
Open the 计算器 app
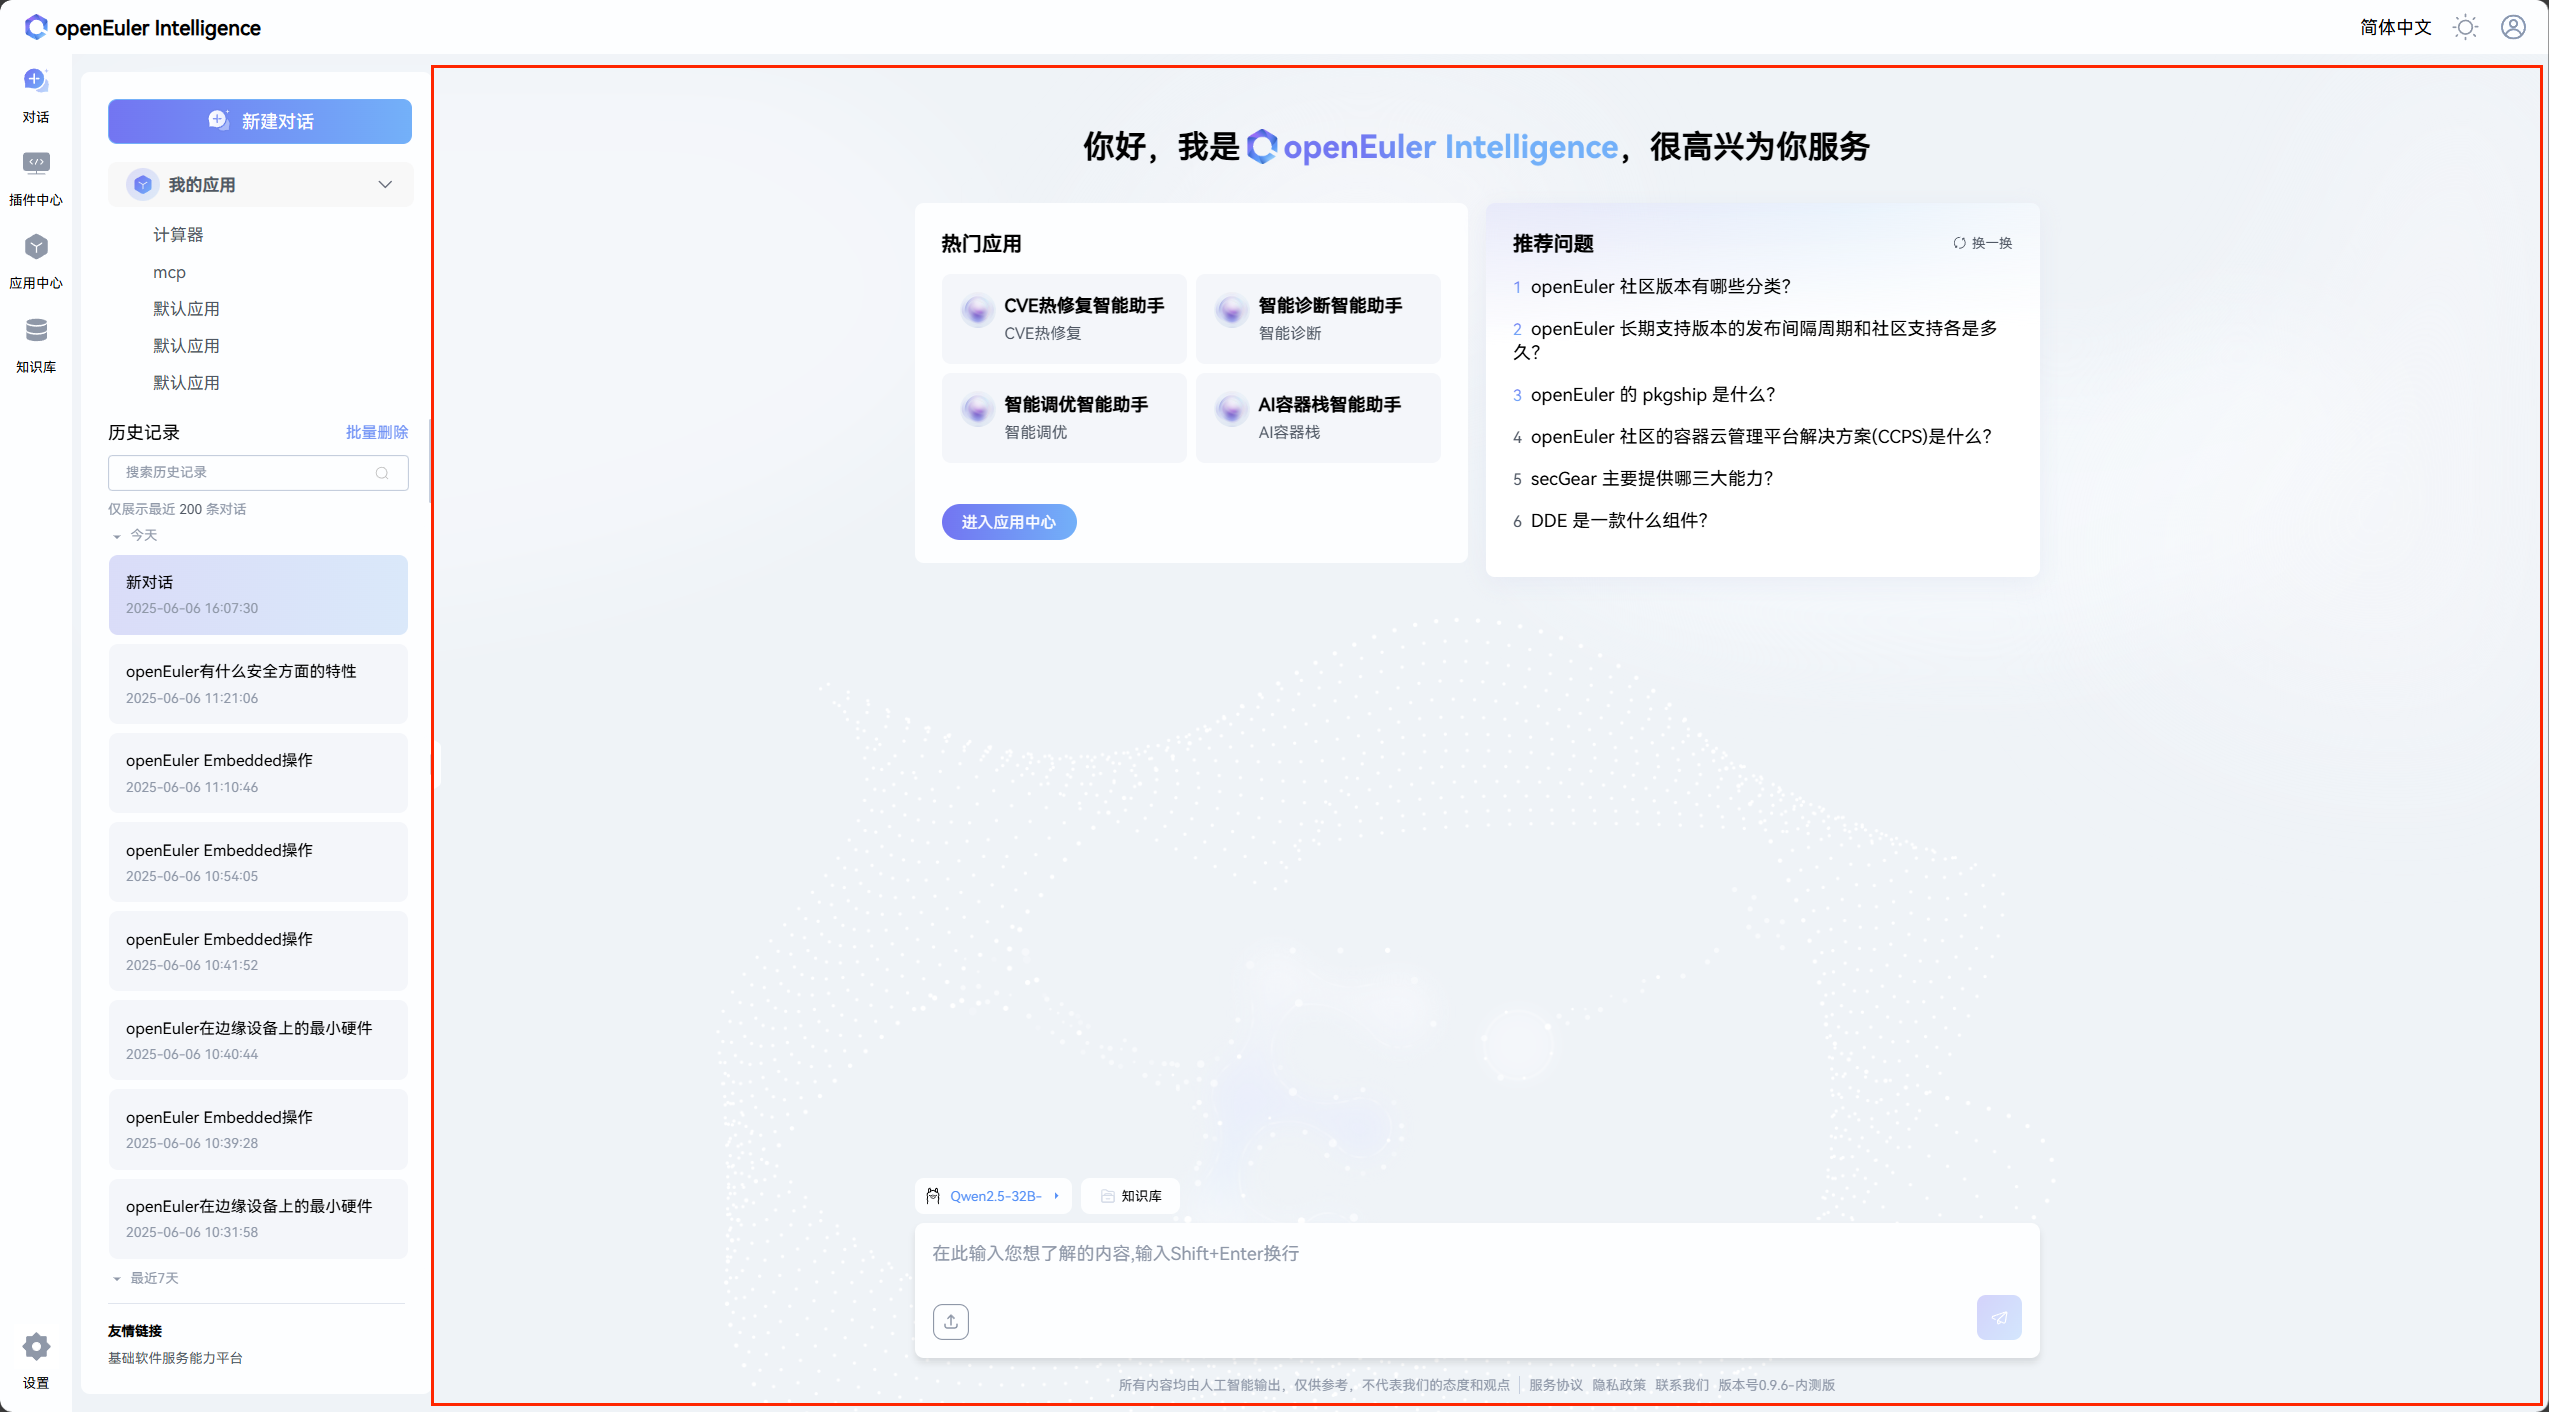[178, 234]
